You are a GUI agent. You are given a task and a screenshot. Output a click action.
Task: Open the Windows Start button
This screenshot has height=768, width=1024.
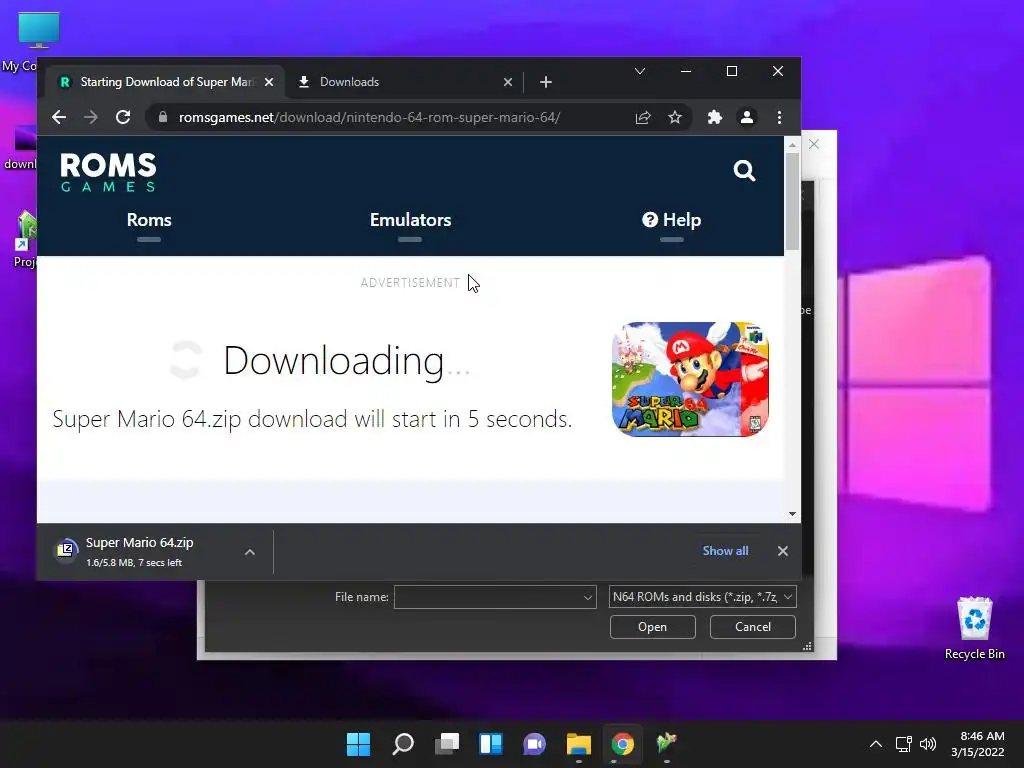click(358, 744)
